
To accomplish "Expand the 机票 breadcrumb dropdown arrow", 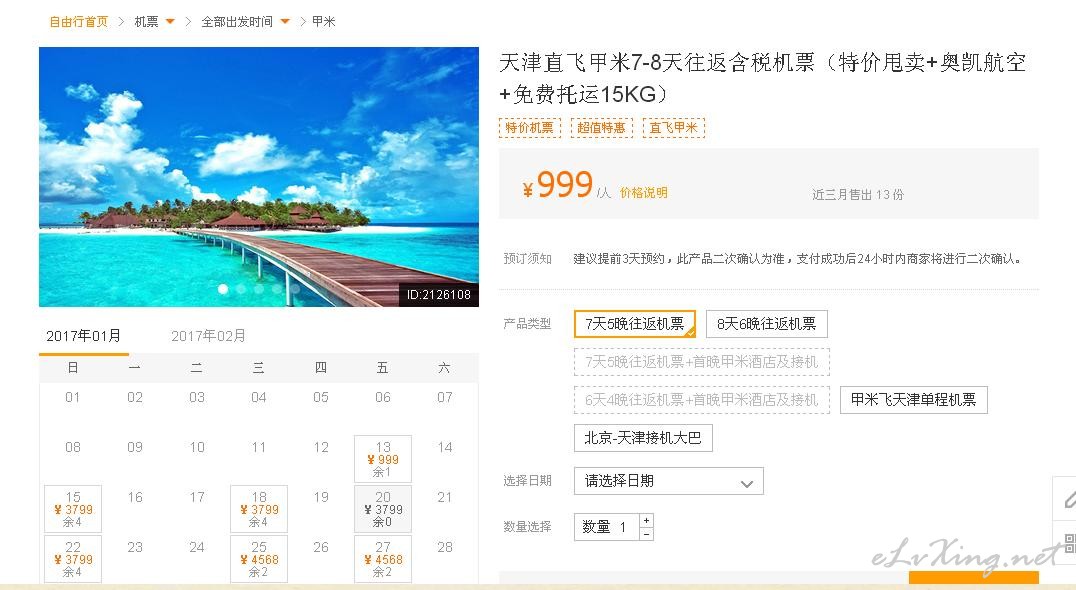I will 170,22.
